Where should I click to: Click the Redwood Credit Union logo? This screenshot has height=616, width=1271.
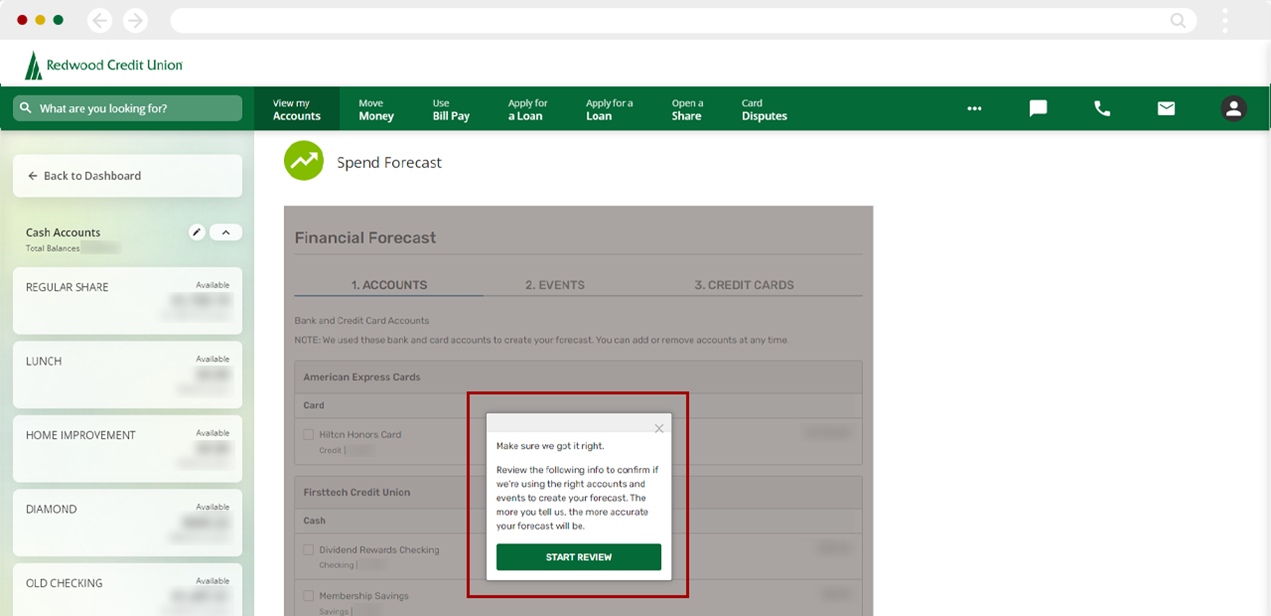tap(104, 65)
